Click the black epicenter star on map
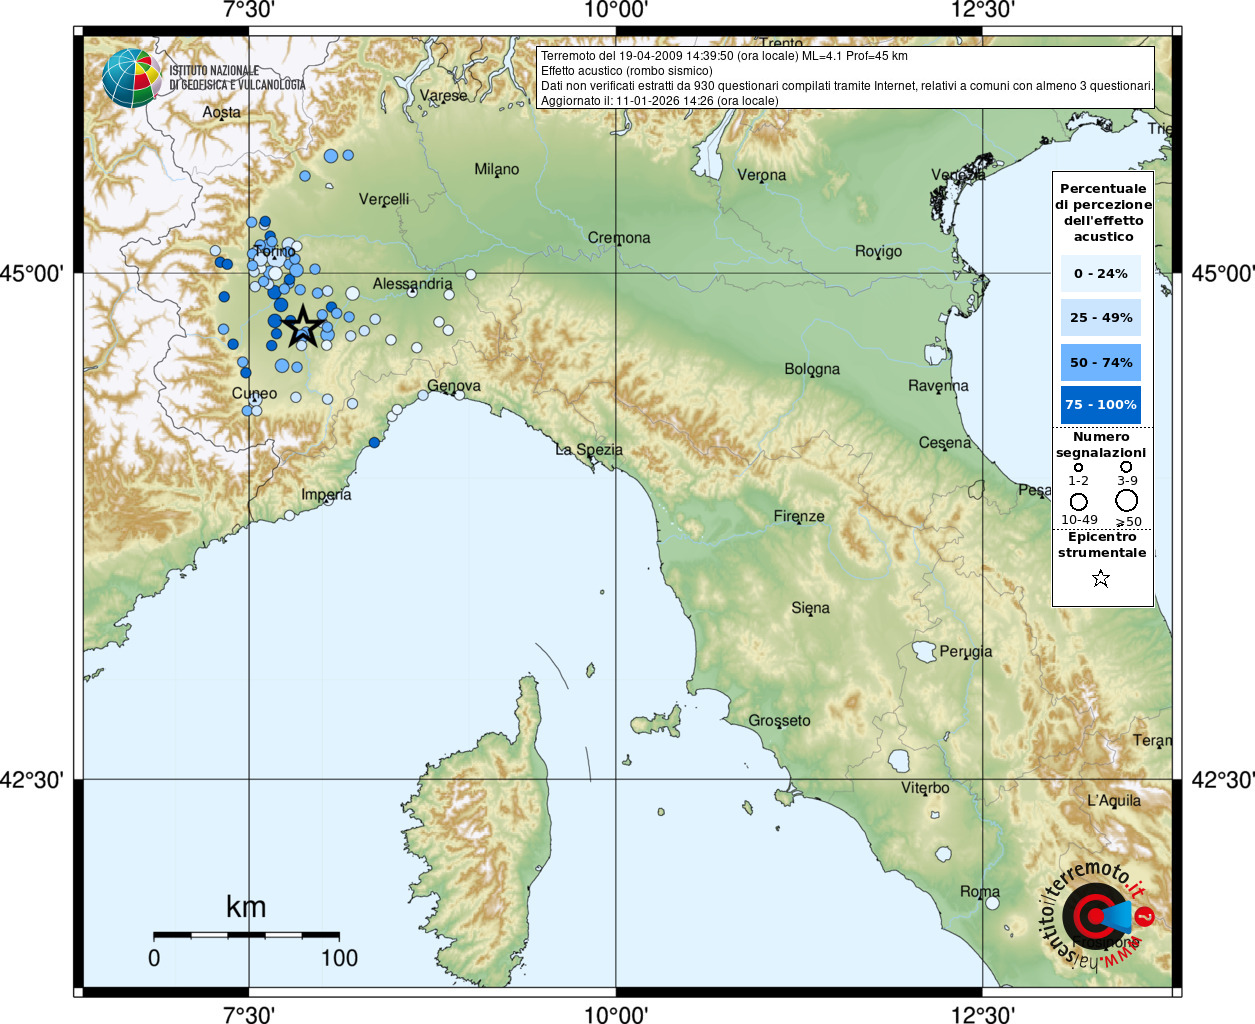This screenshot has height=1024, width=1255. tap(303, 327)
